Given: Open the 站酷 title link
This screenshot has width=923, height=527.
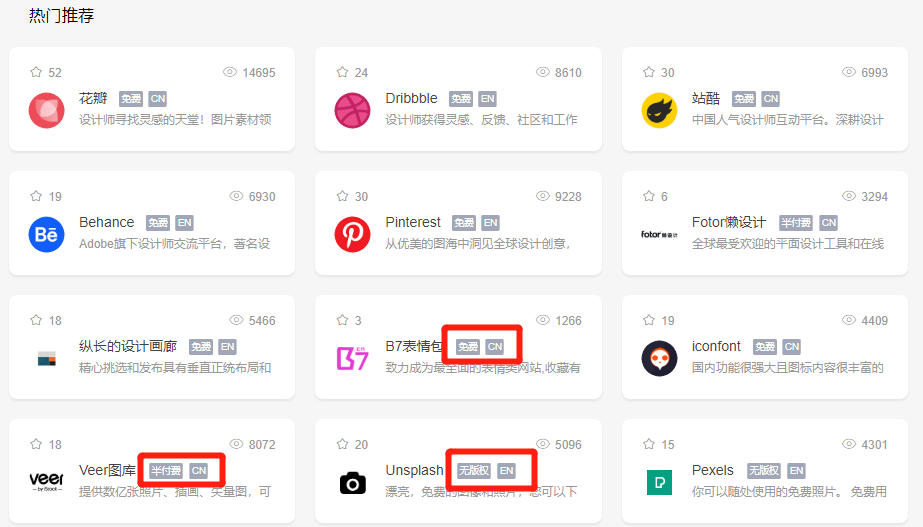Looking at the screenshot, I should tap(706, 98).
